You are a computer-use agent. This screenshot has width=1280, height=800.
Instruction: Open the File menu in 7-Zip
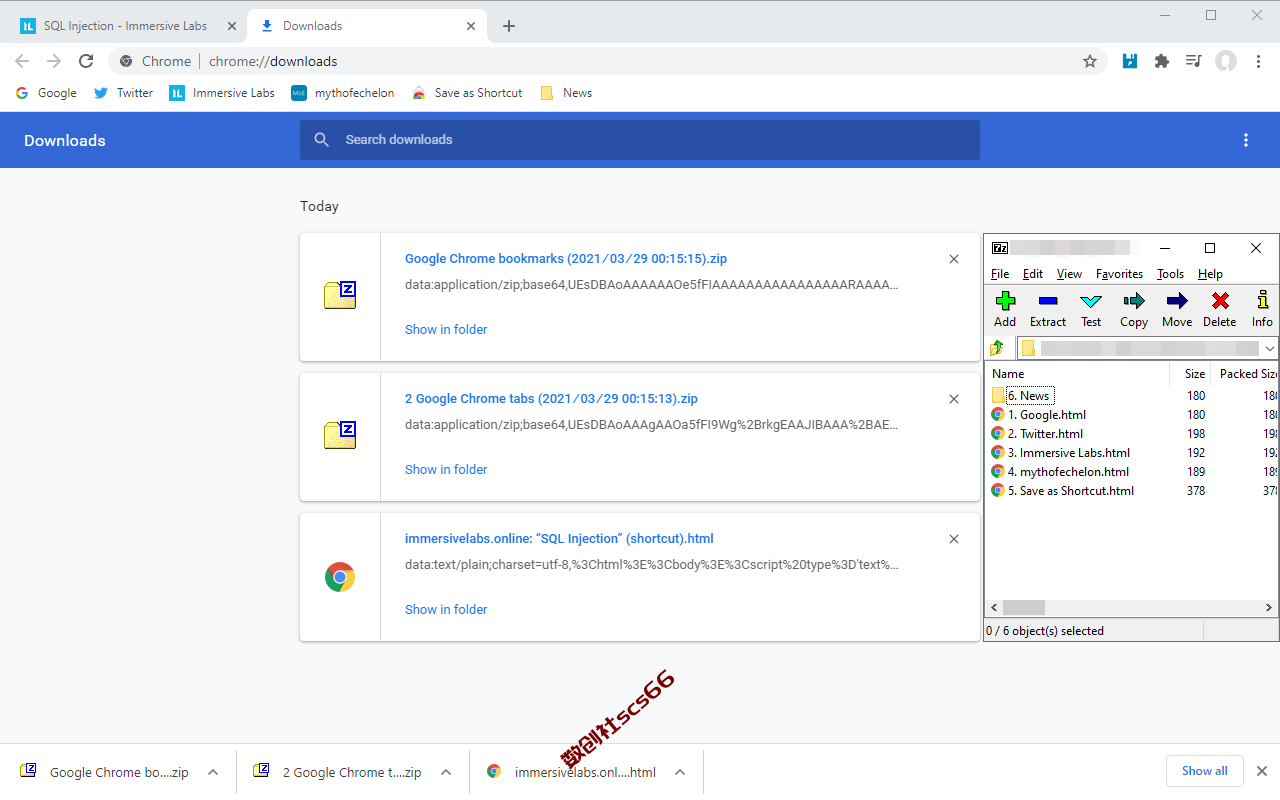pos(1000,274)
